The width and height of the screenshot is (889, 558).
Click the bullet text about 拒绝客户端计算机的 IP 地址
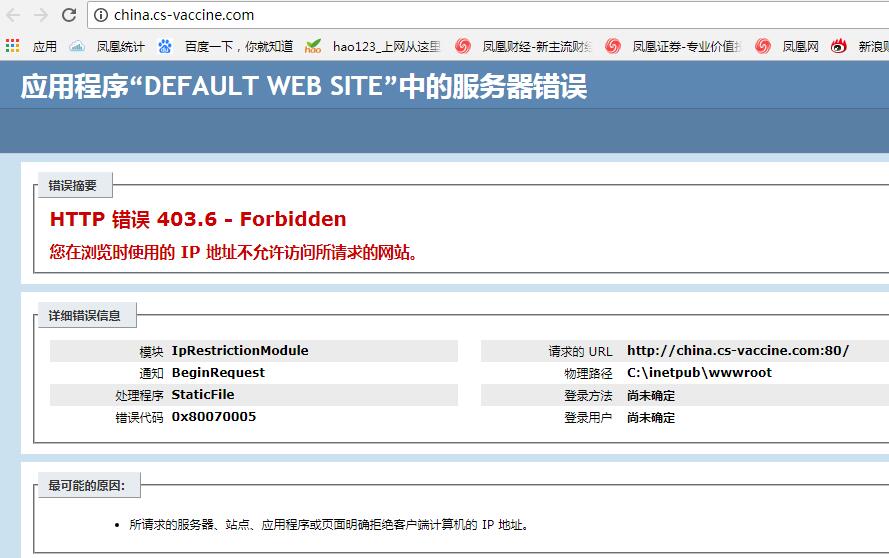329,525
